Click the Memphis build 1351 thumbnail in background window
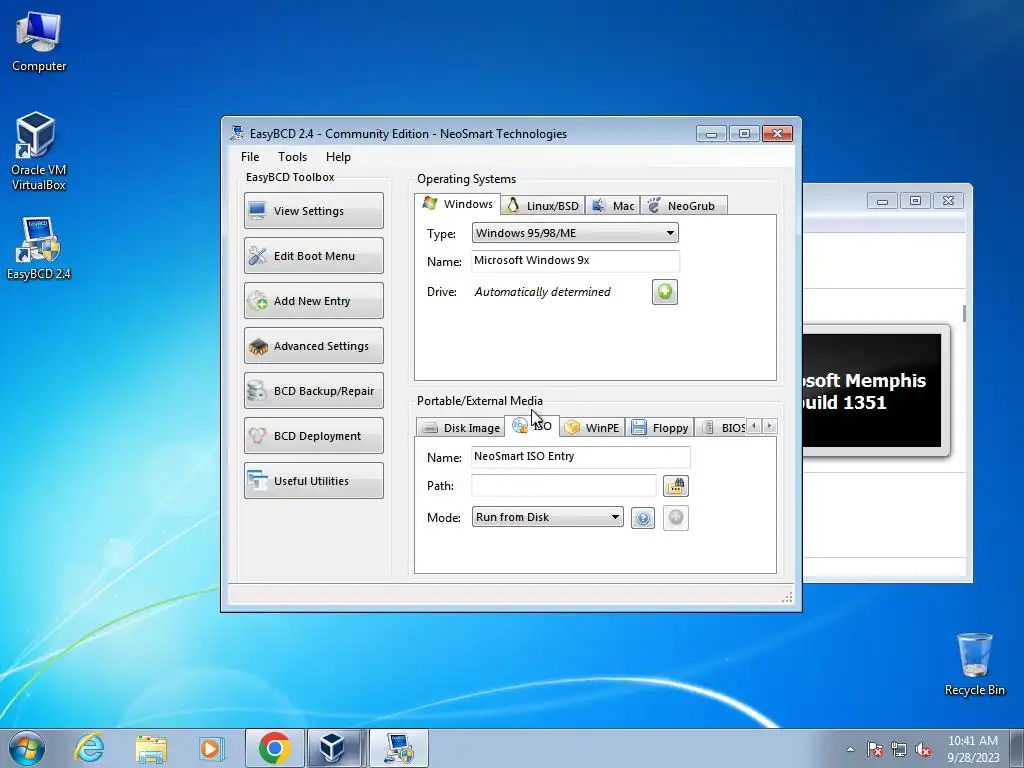 click(x=875, y=391)
